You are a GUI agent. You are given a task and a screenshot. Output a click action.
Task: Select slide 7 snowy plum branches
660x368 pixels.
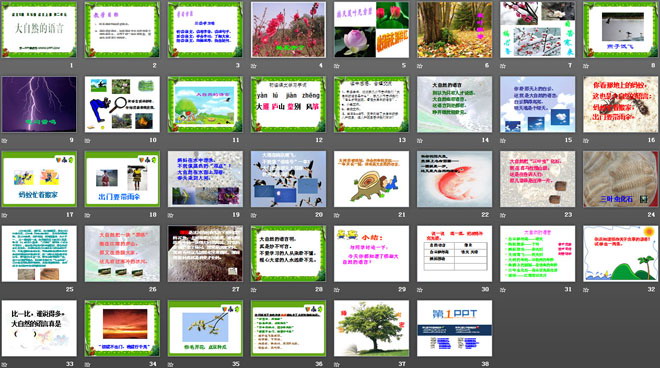538,29
